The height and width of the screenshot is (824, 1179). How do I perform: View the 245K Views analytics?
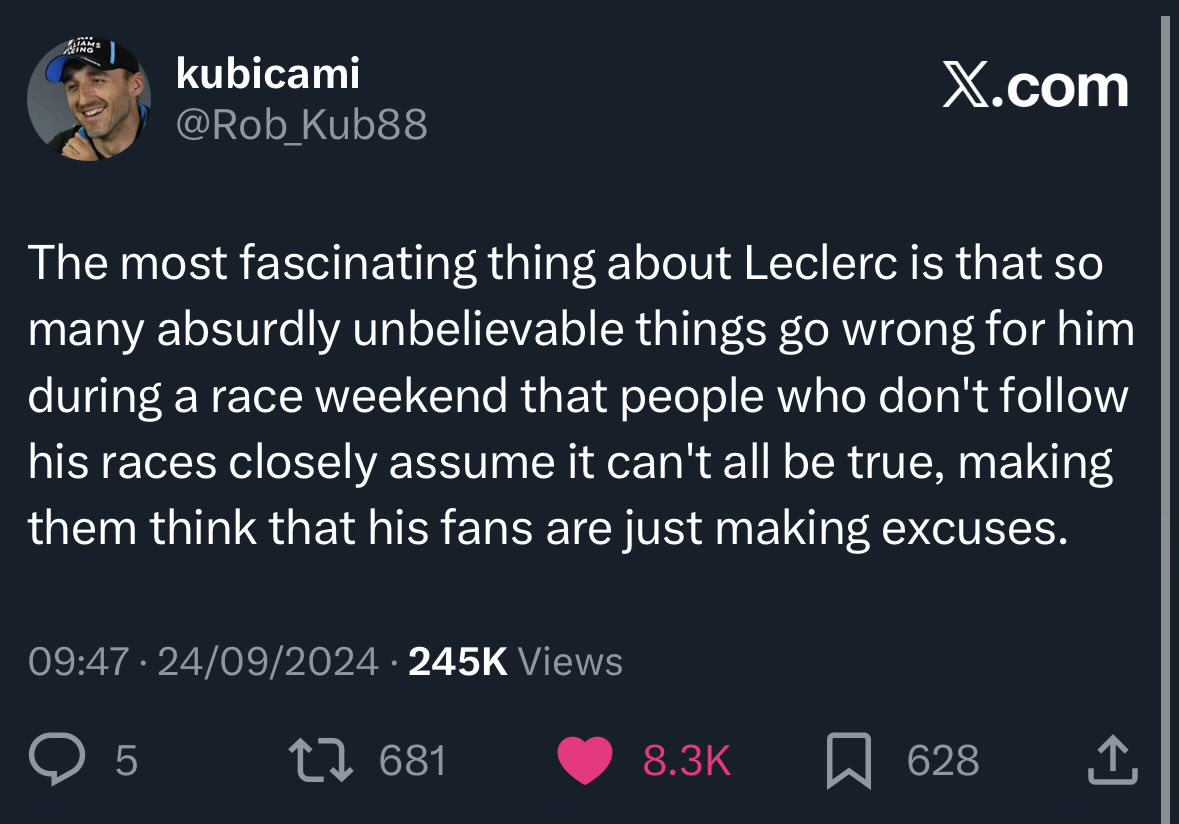pos(515,662)
